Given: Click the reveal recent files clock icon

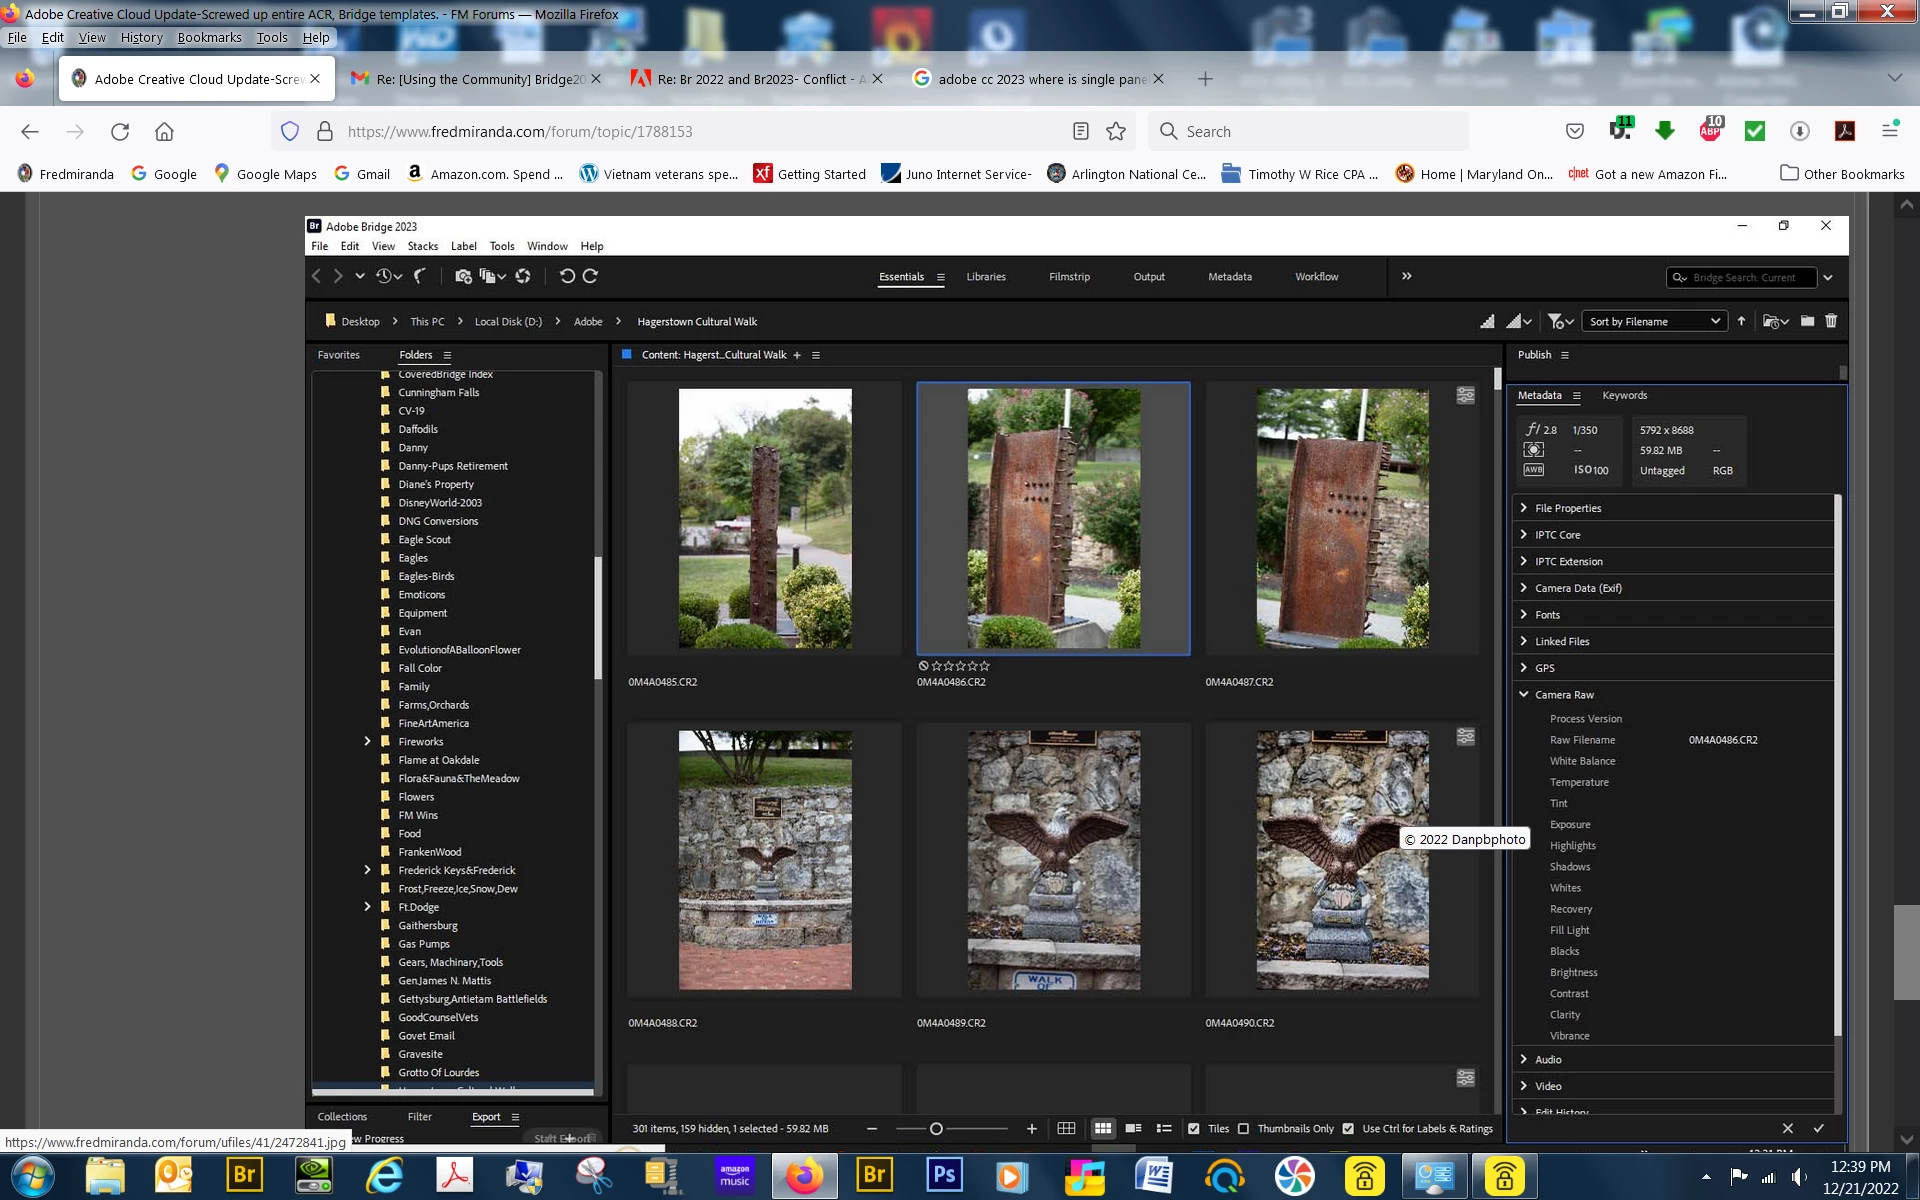Looking at the screenshot, I should 384,276.
